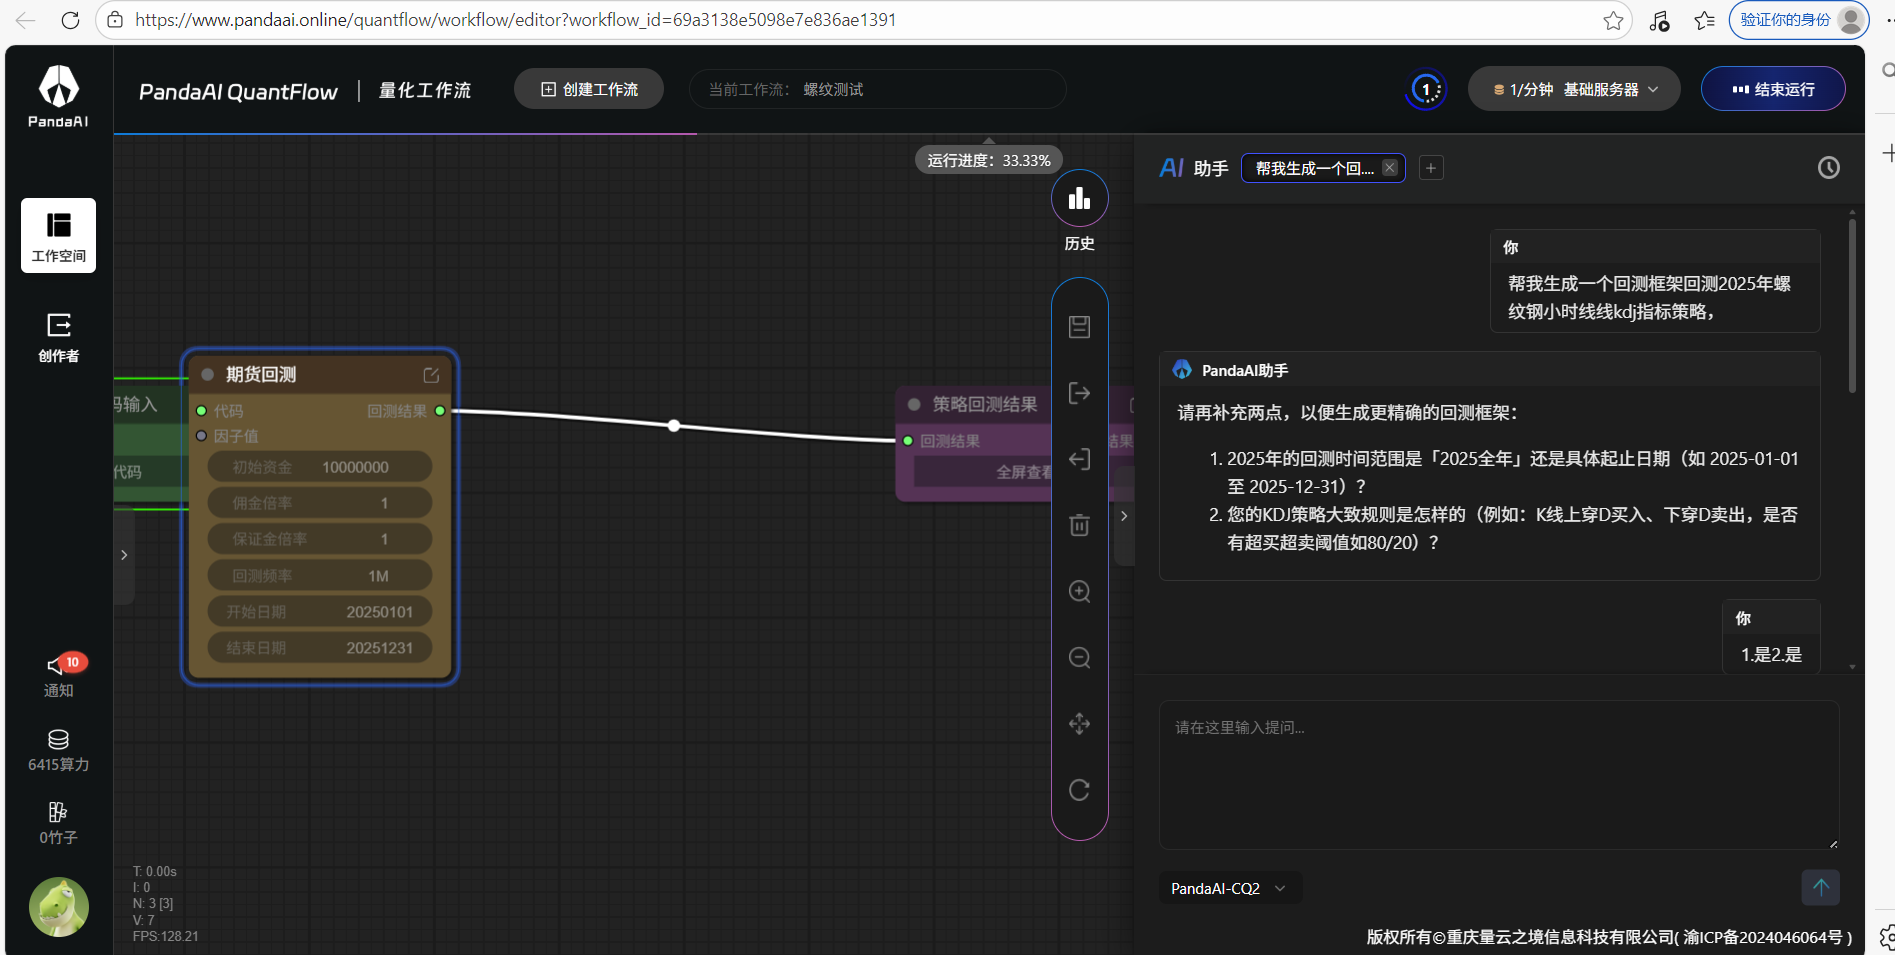The width and height of the screenshot is (1895, 955).
Task: Click the import workflow arrow-in icon
Action: 1079,459
